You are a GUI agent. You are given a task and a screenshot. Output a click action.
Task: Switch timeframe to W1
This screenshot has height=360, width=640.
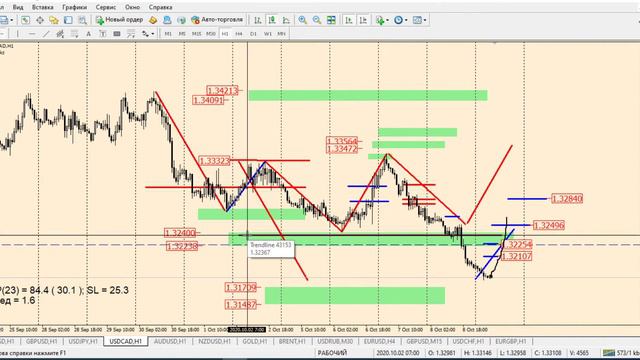tap(267, 34)
